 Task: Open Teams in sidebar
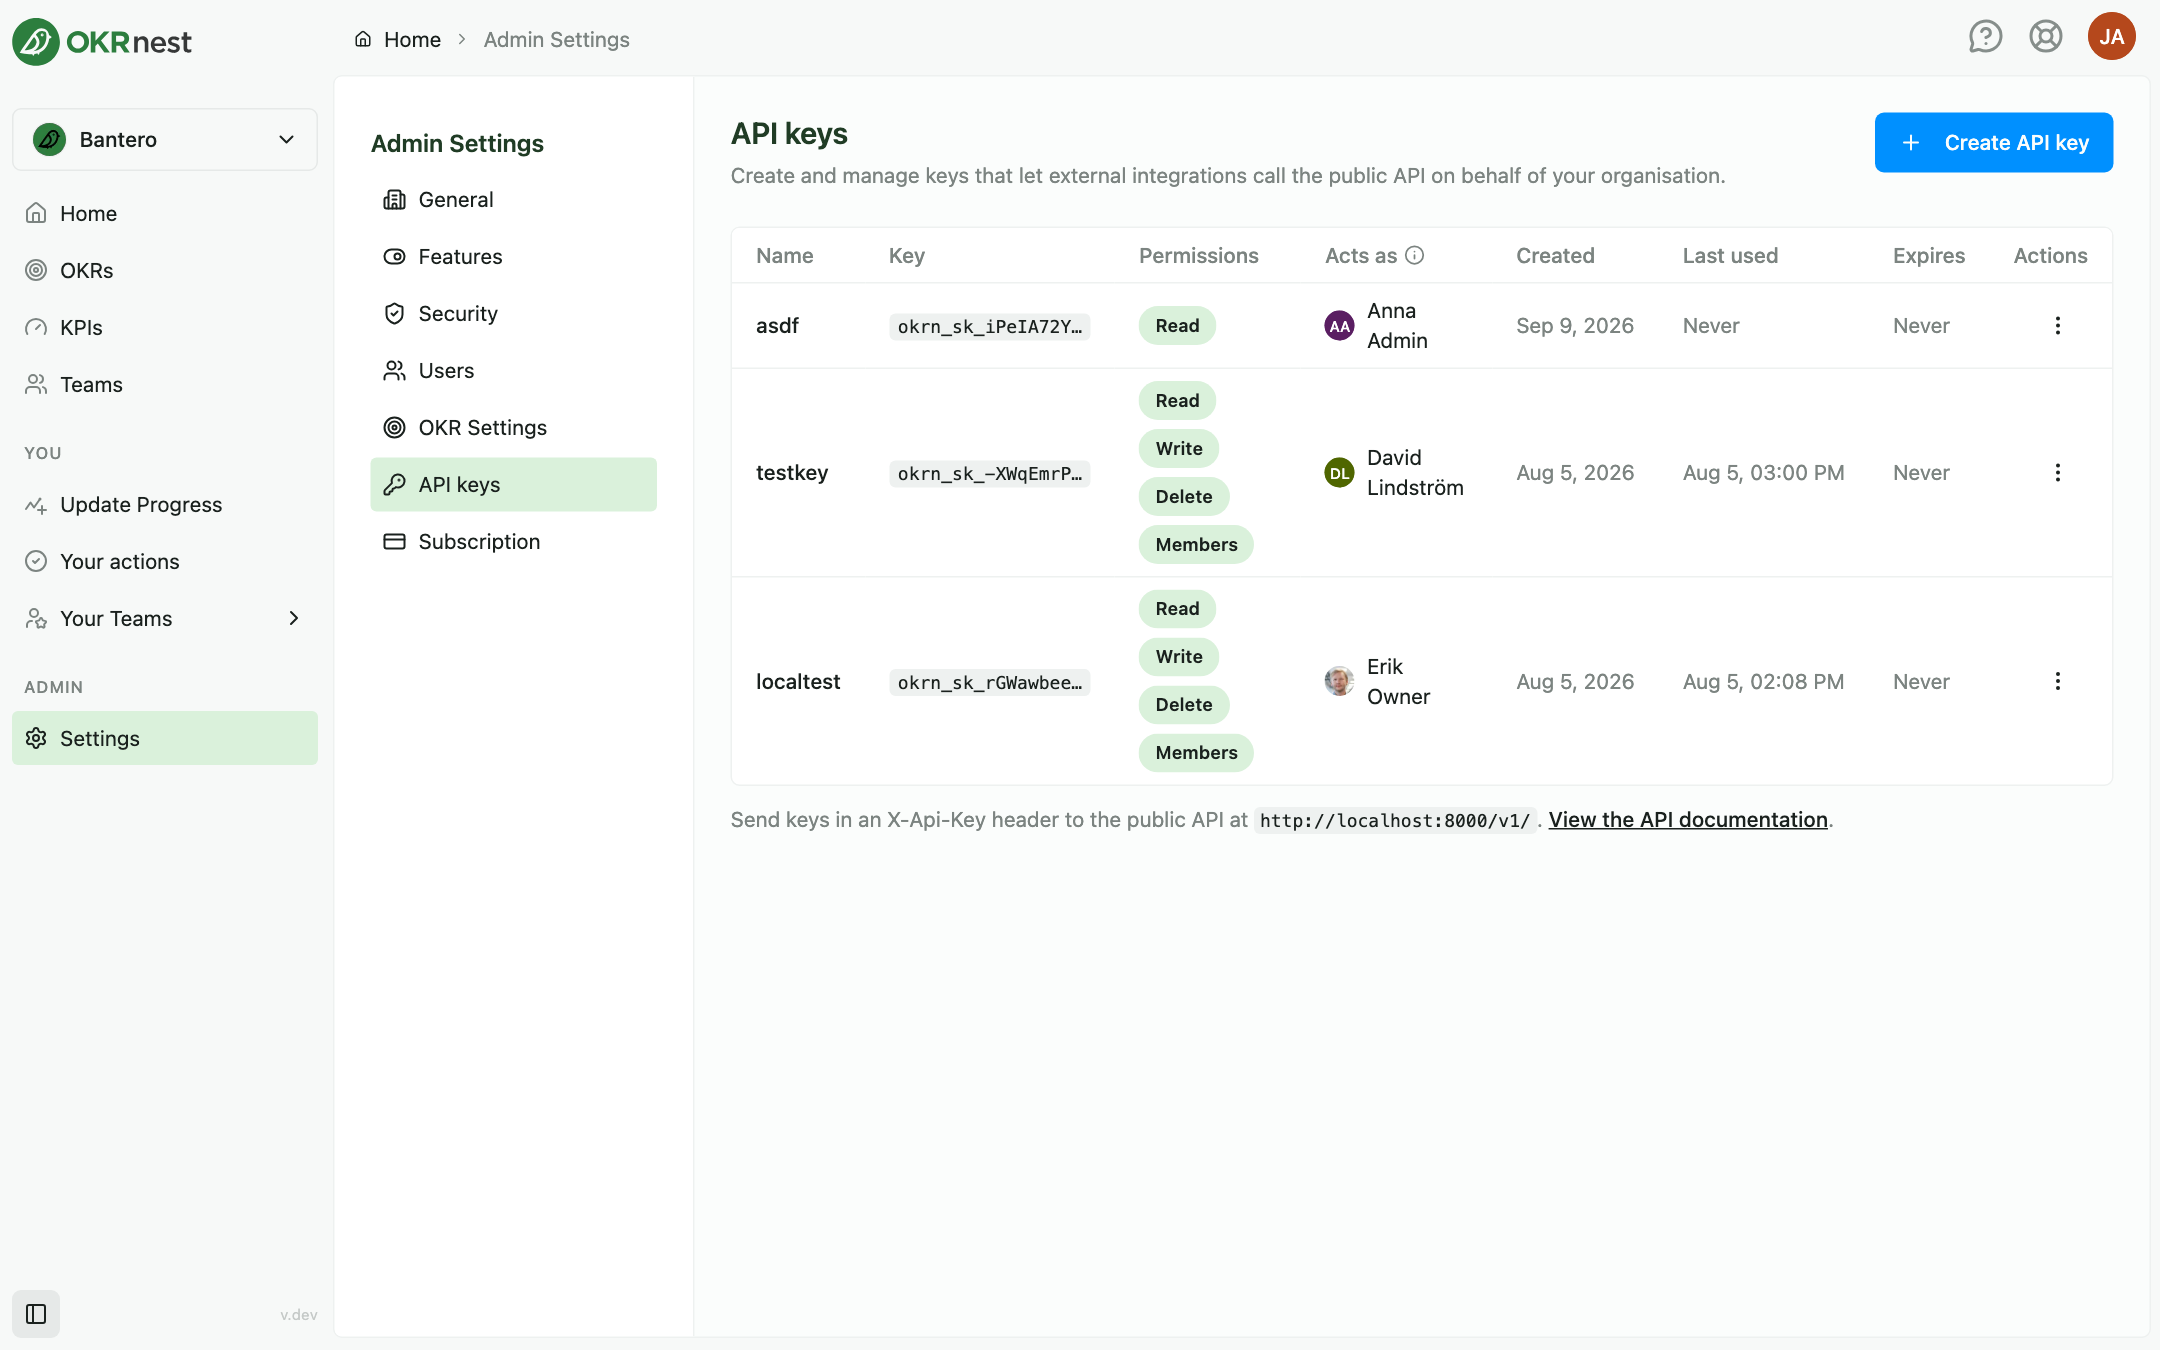point(165,384)
